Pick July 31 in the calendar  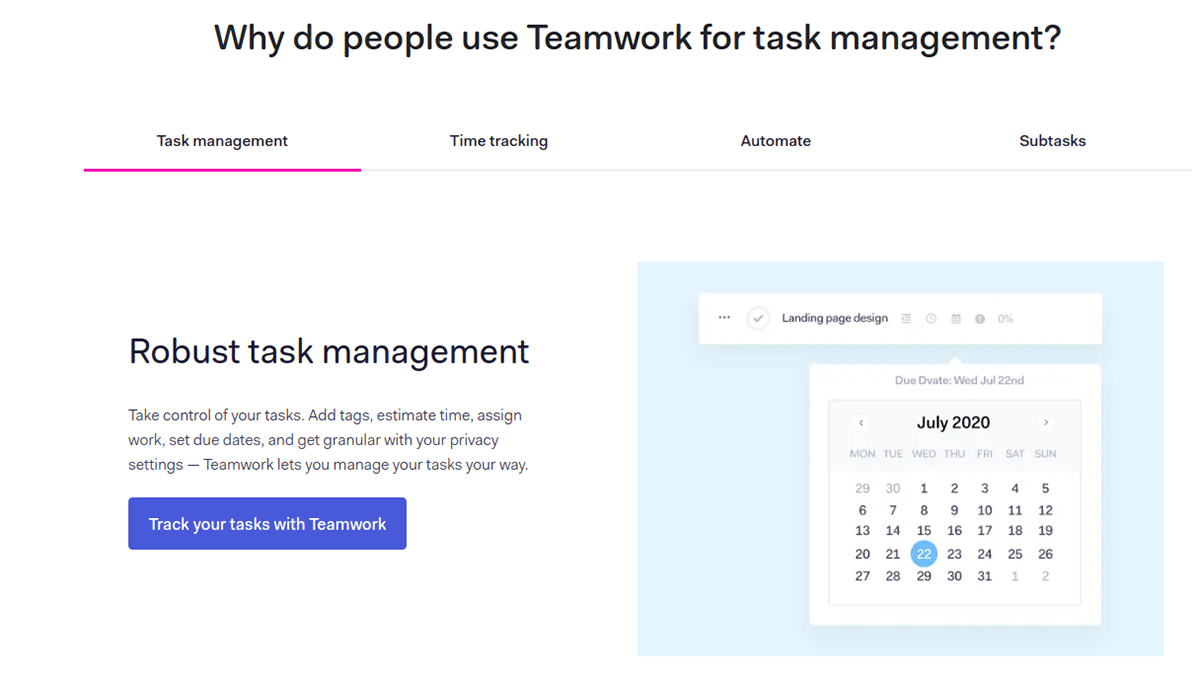pos(985,576)
